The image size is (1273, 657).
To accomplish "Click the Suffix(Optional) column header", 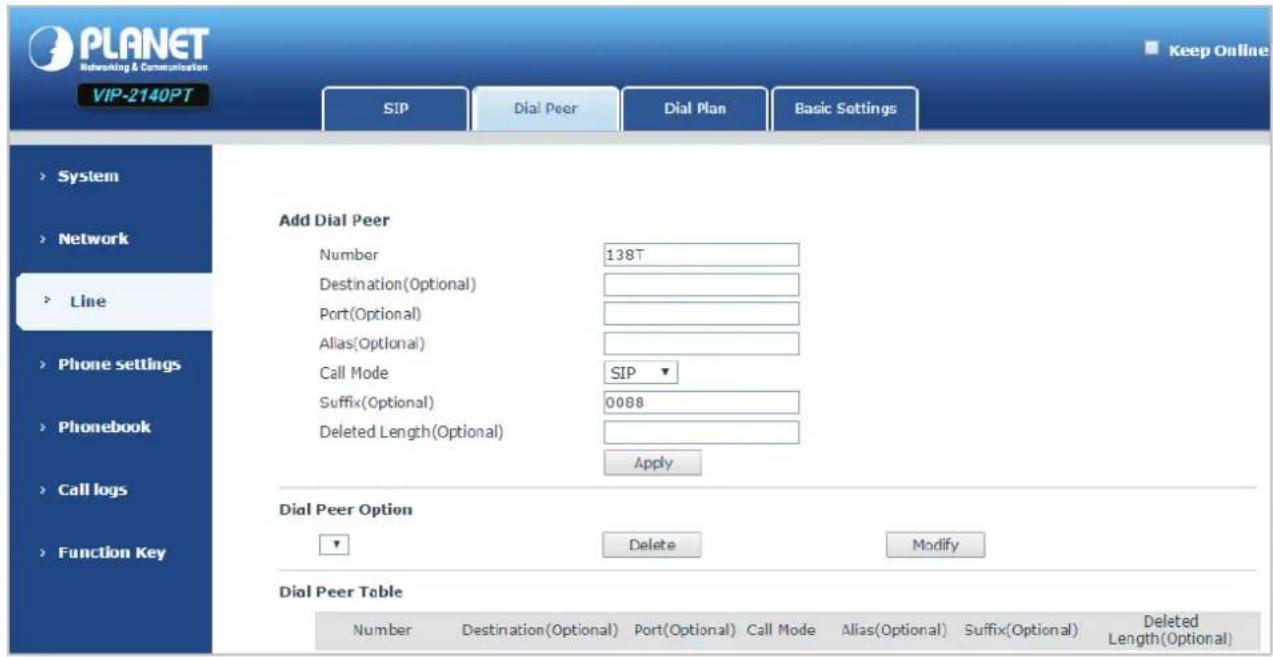I will click(x=1021, y=630).
